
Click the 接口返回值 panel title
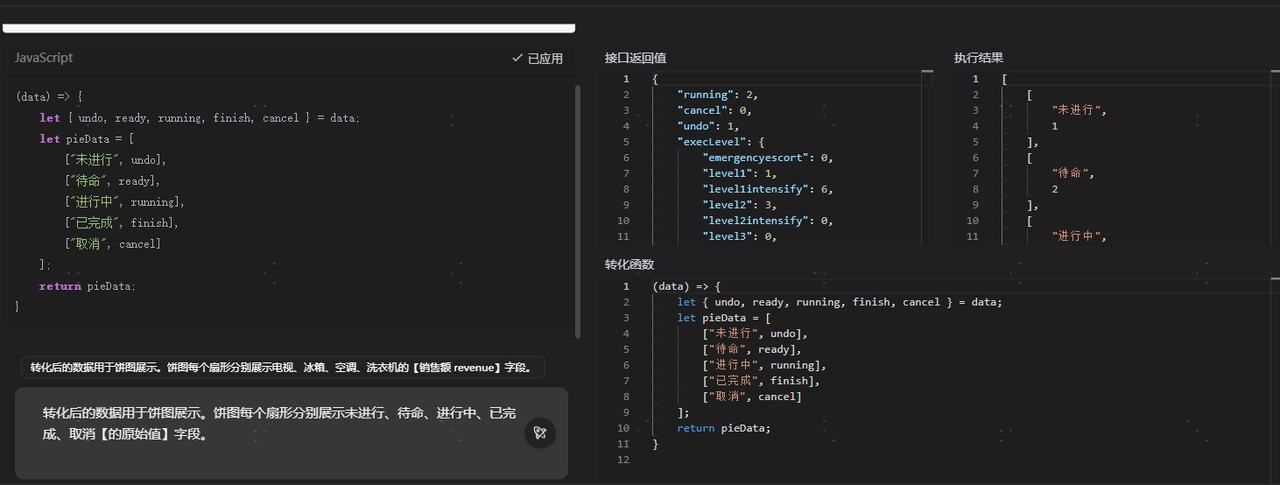tap(635, 58)
